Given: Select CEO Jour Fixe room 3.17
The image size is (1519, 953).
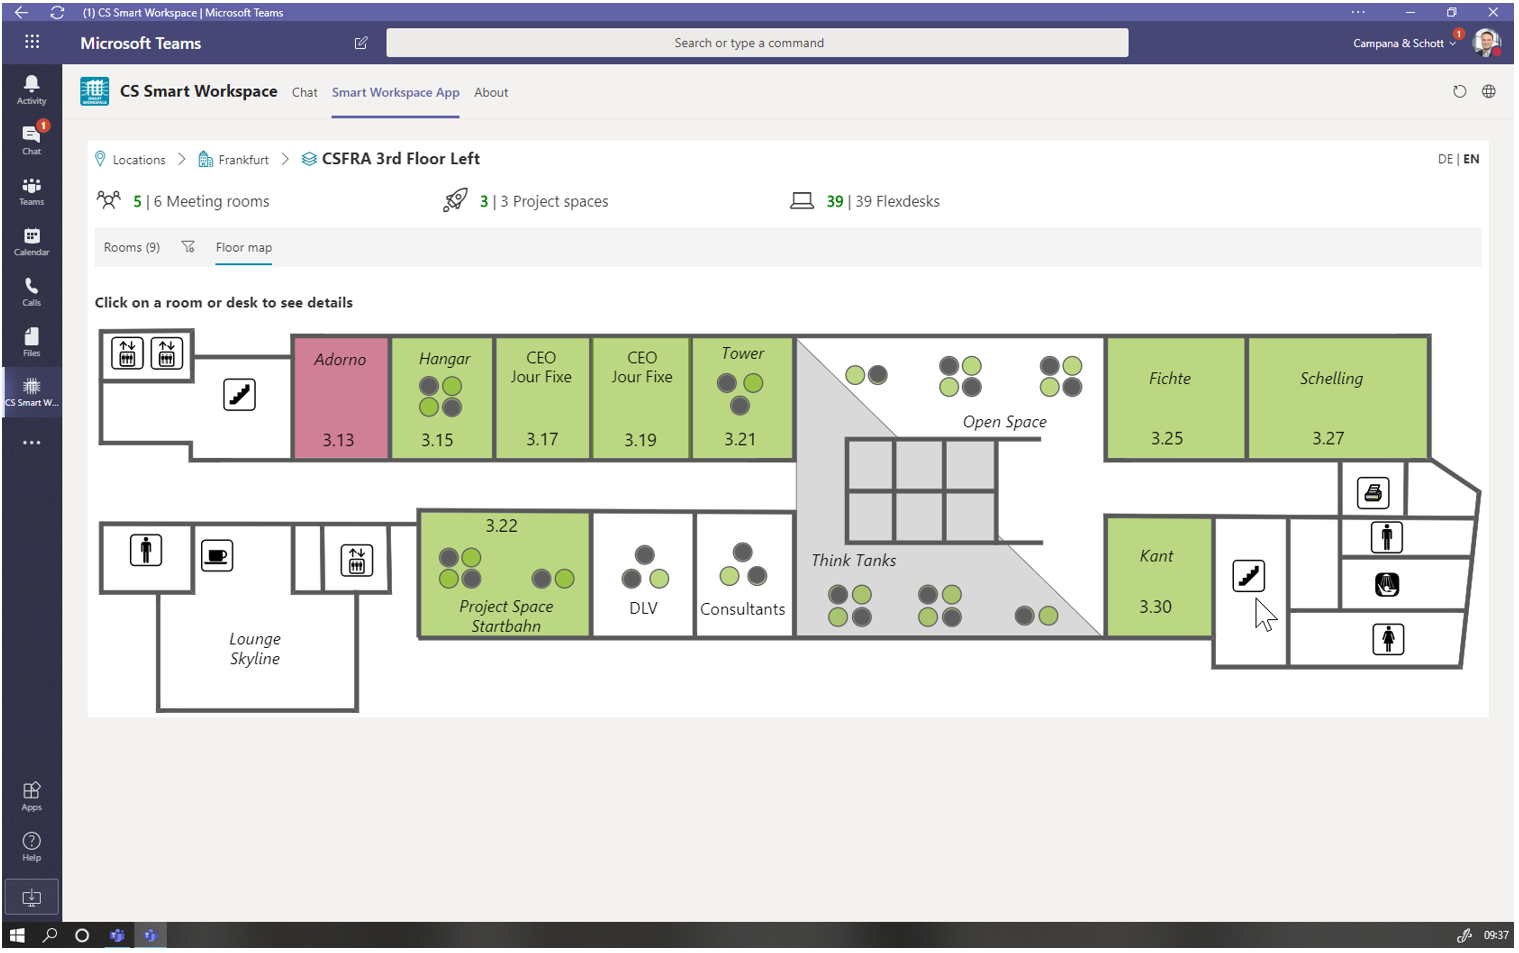Looking at the screenshot, I should [542, 398].
